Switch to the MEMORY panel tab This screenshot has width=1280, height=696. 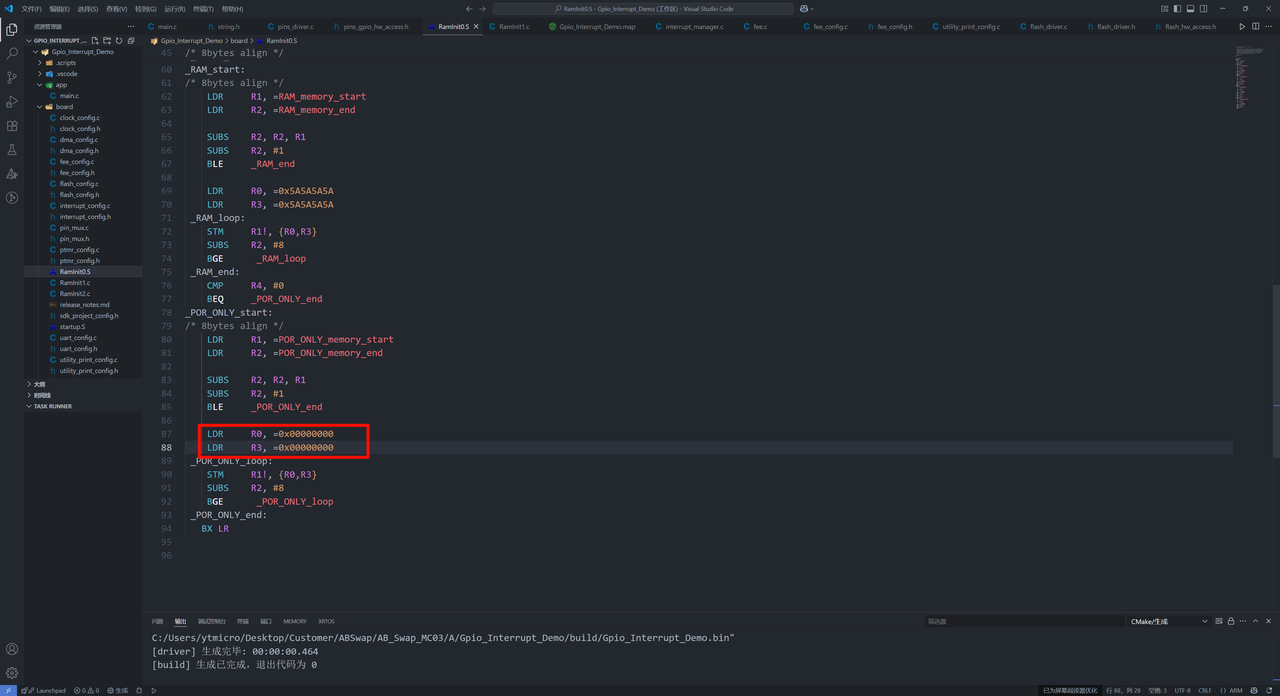point(295,621)
